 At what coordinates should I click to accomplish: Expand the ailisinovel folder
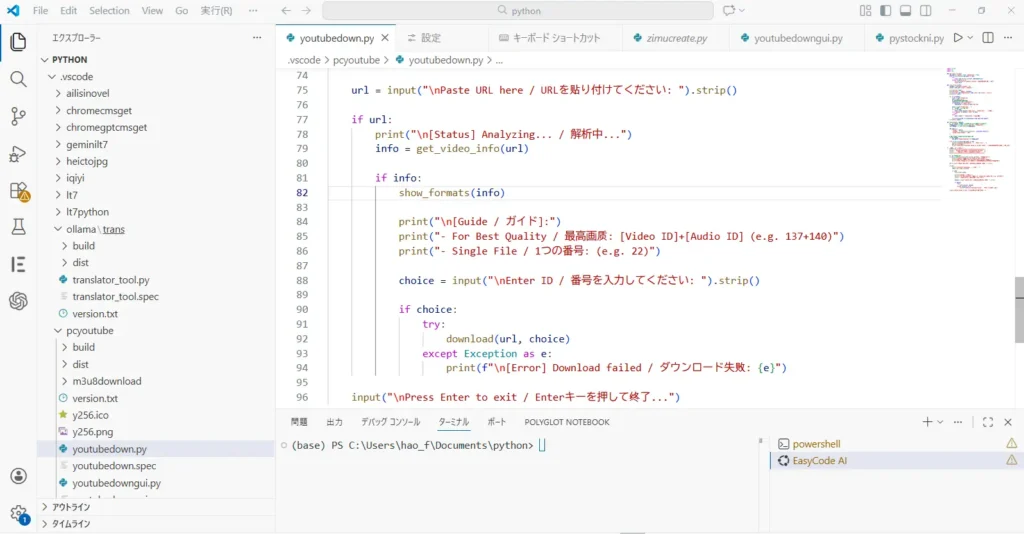coord(156,93)
